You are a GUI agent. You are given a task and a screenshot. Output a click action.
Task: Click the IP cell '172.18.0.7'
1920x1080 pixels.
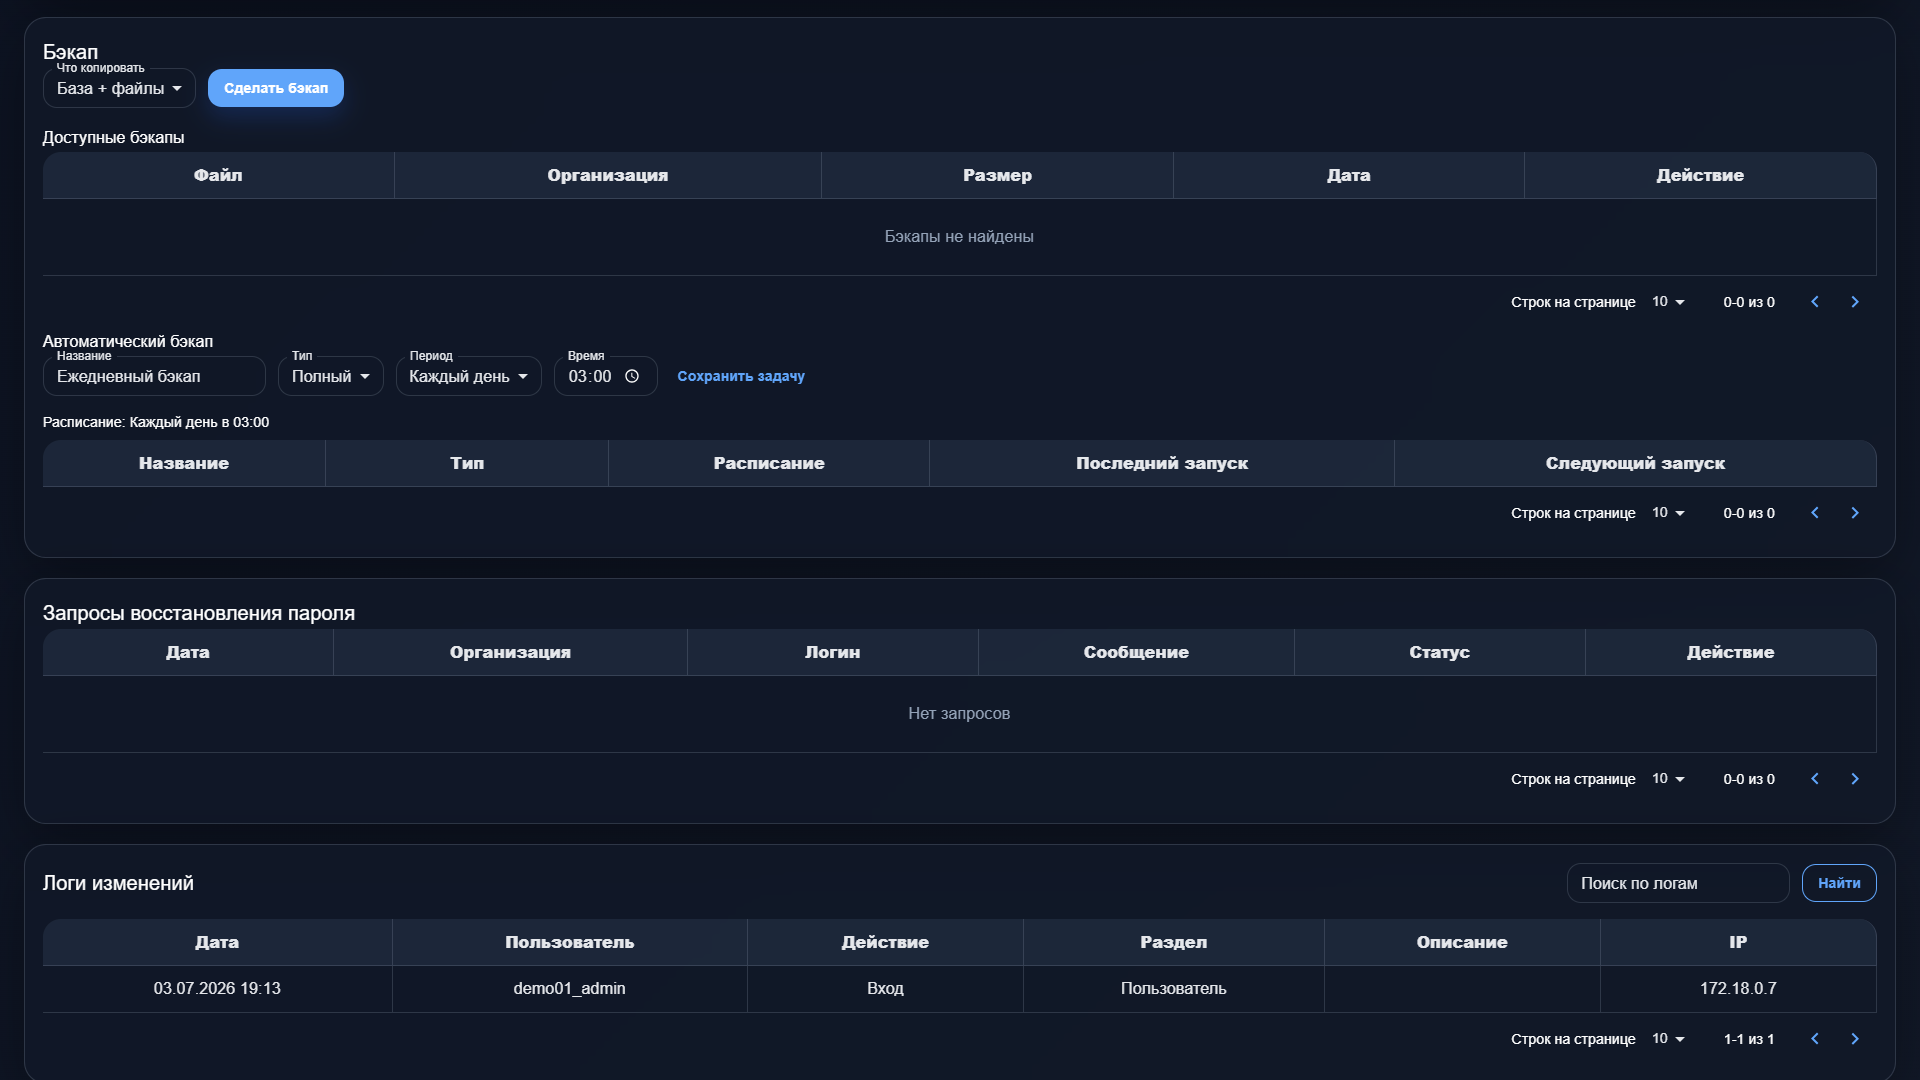(x=1738, y=988)
